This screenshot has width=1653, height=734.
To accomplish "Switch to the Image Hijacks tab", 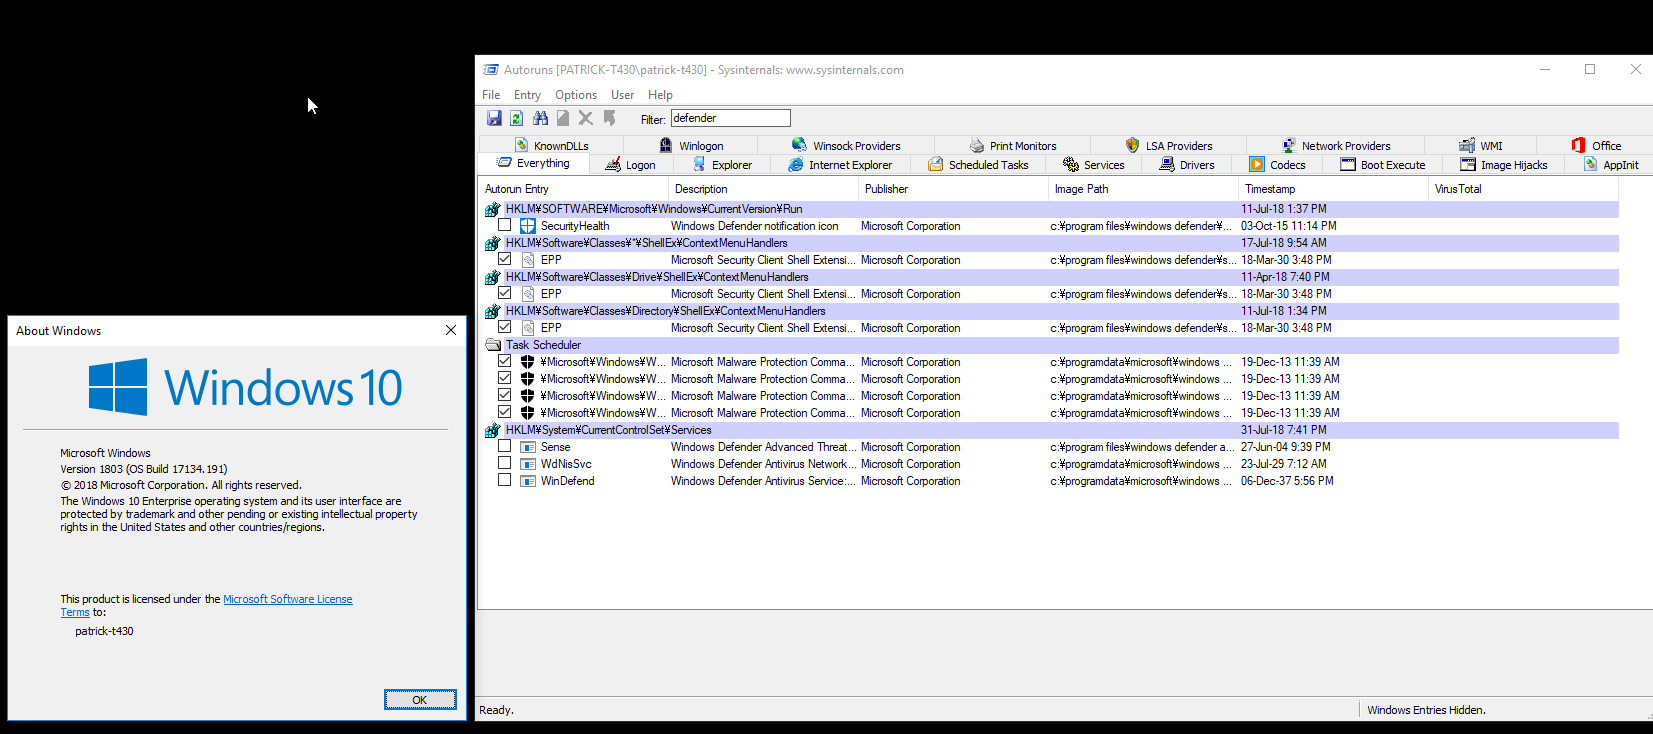I will coord(1504,165).
